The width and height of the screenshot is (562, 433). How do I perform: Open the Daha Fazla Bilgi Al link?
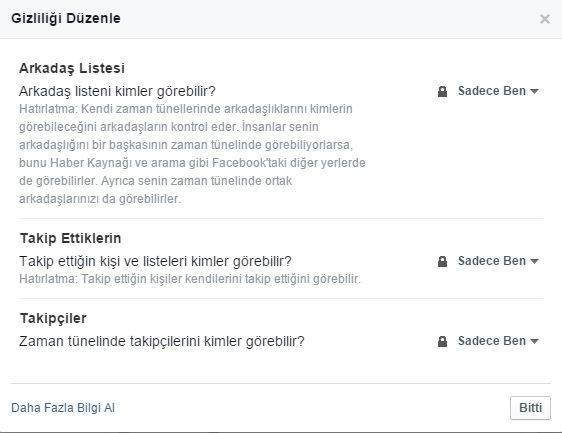[x=63, y=408]
